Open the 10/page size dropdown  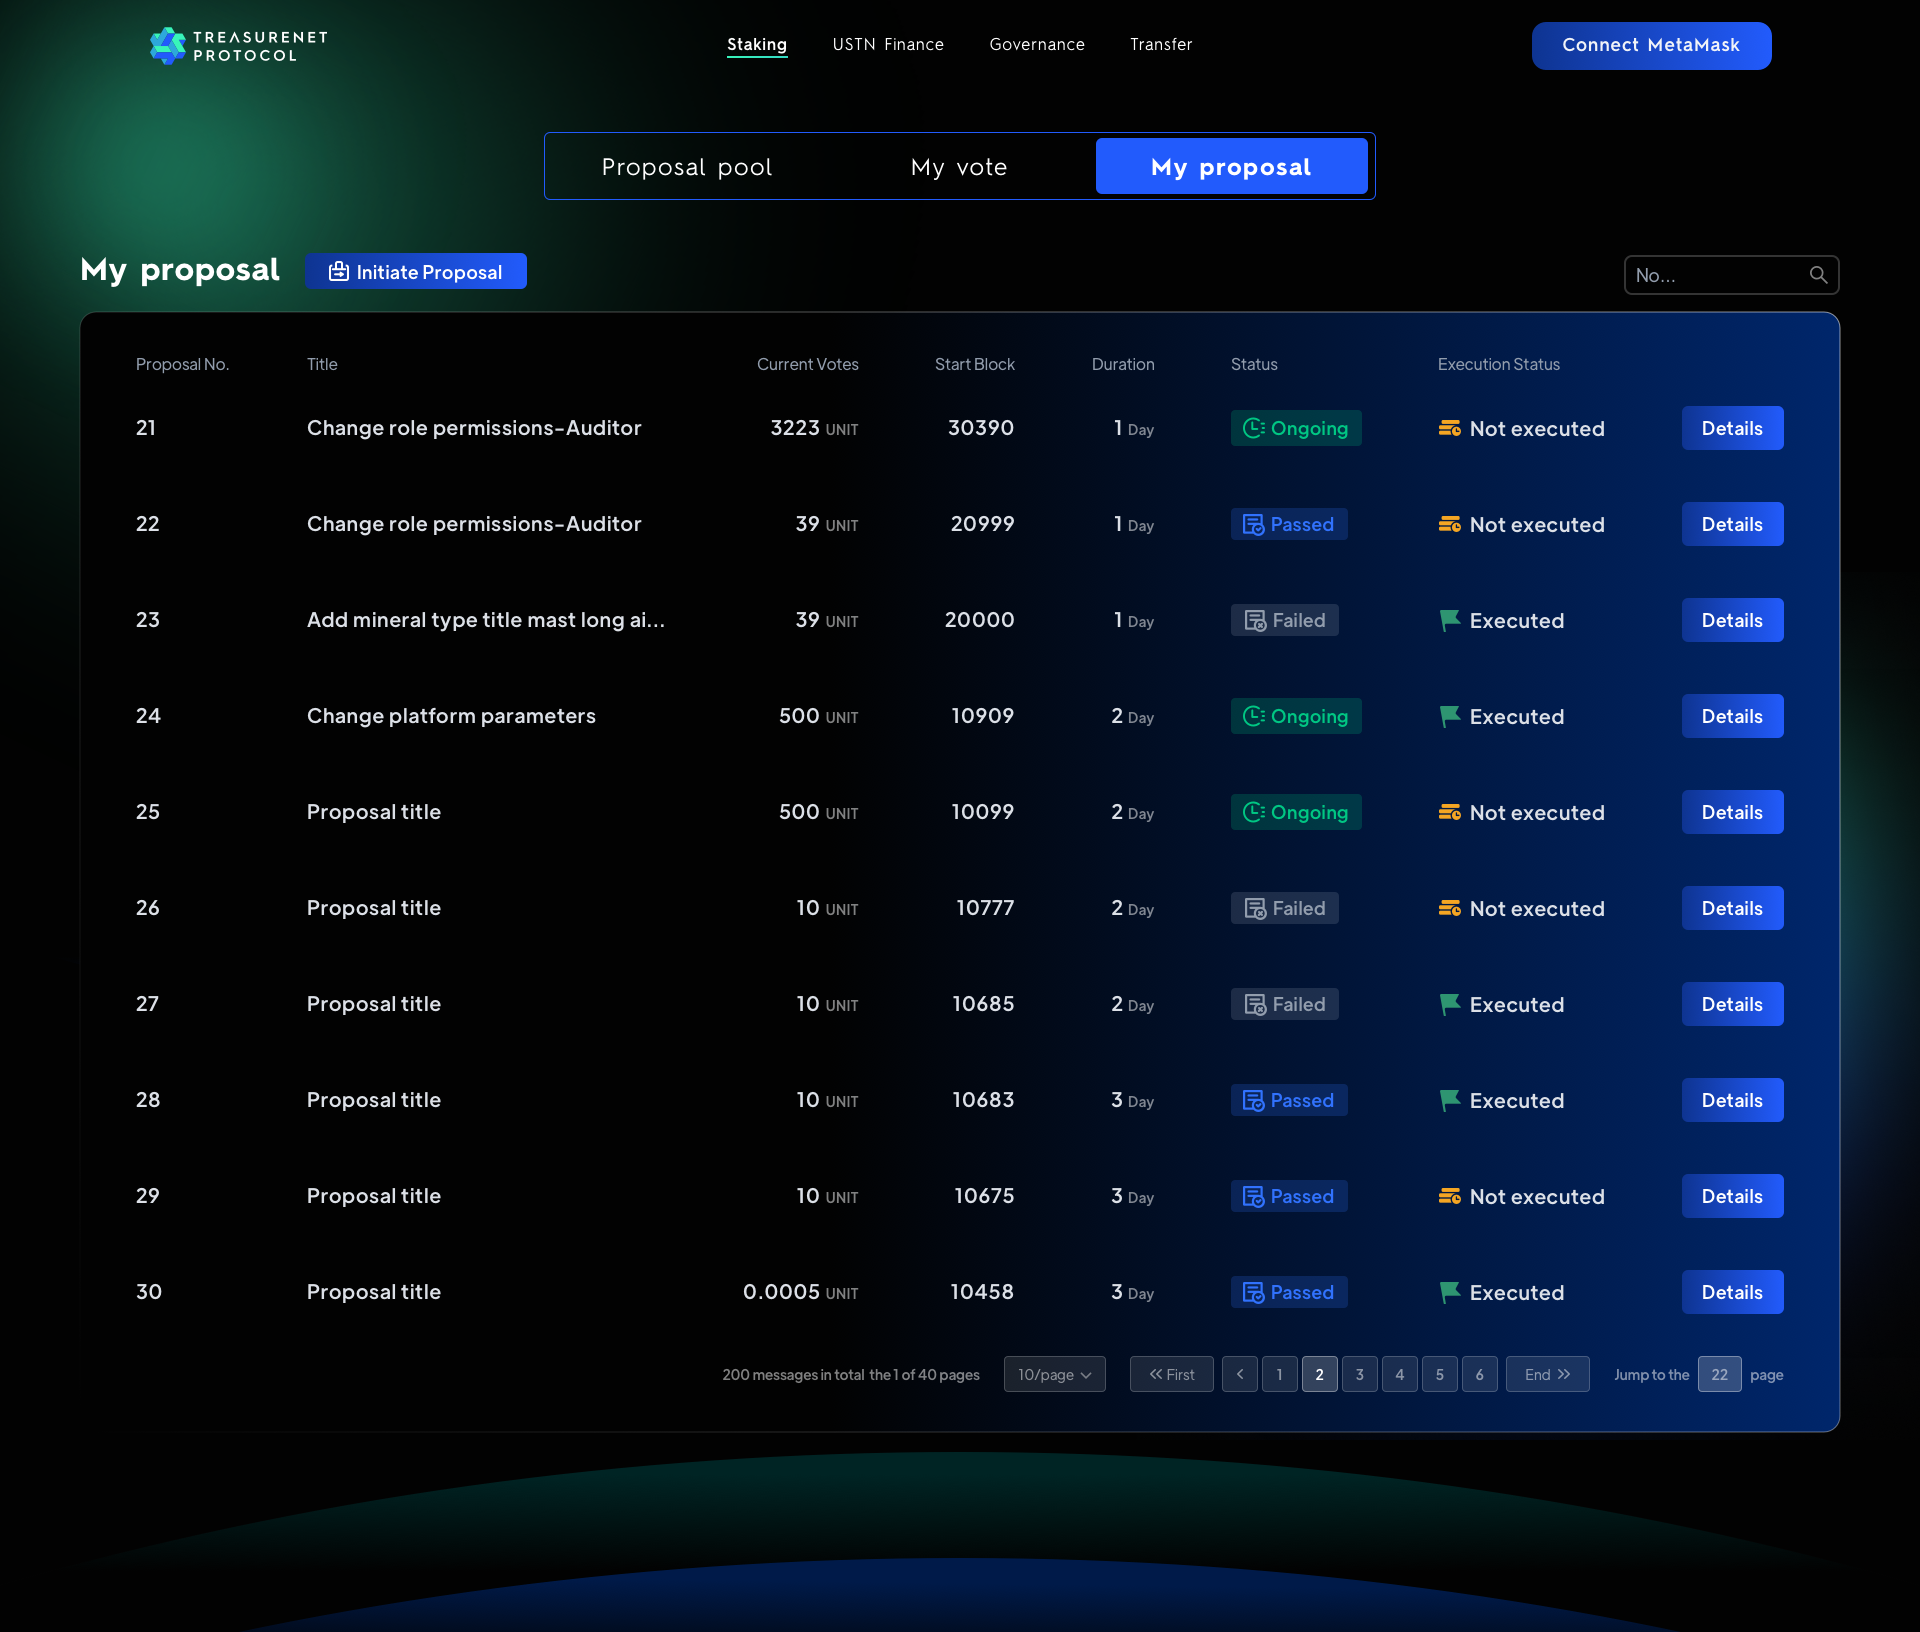(1055, 1374)
